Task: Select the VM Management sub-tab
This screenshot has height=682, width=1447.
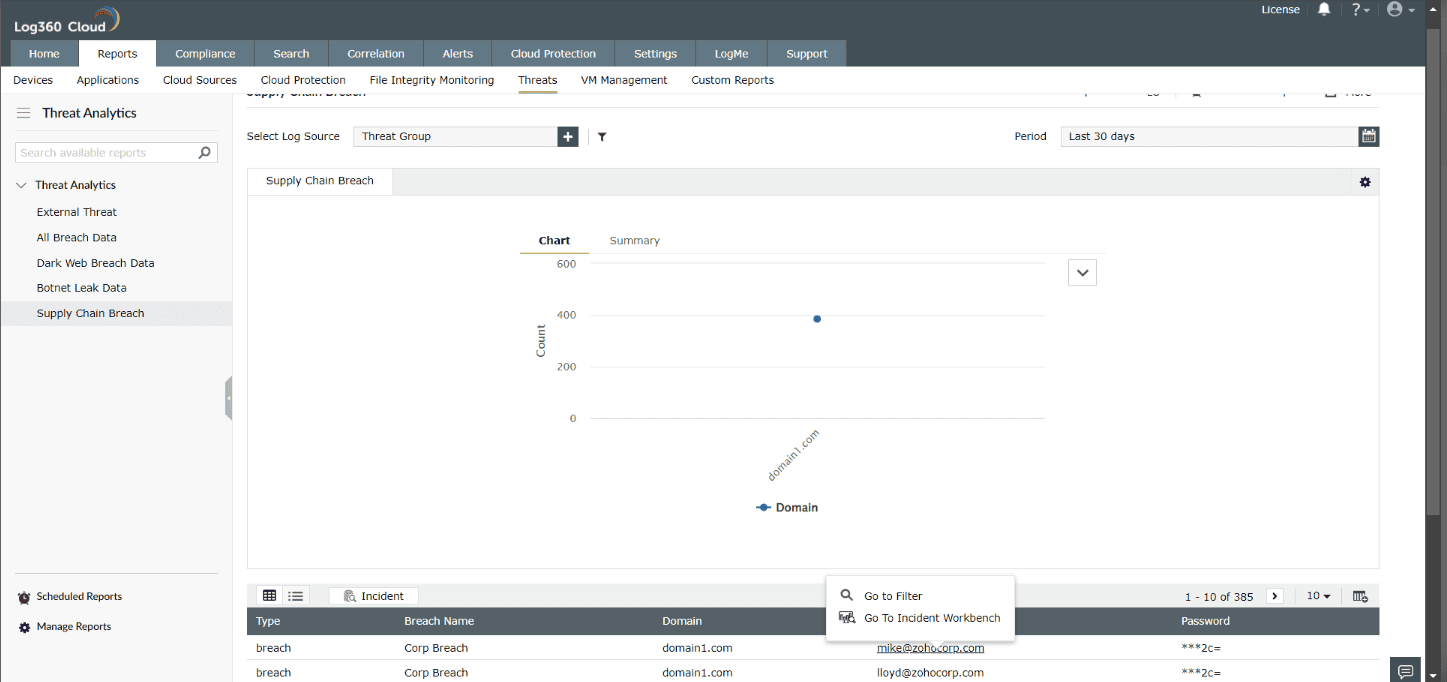Action: coord(624,80)
